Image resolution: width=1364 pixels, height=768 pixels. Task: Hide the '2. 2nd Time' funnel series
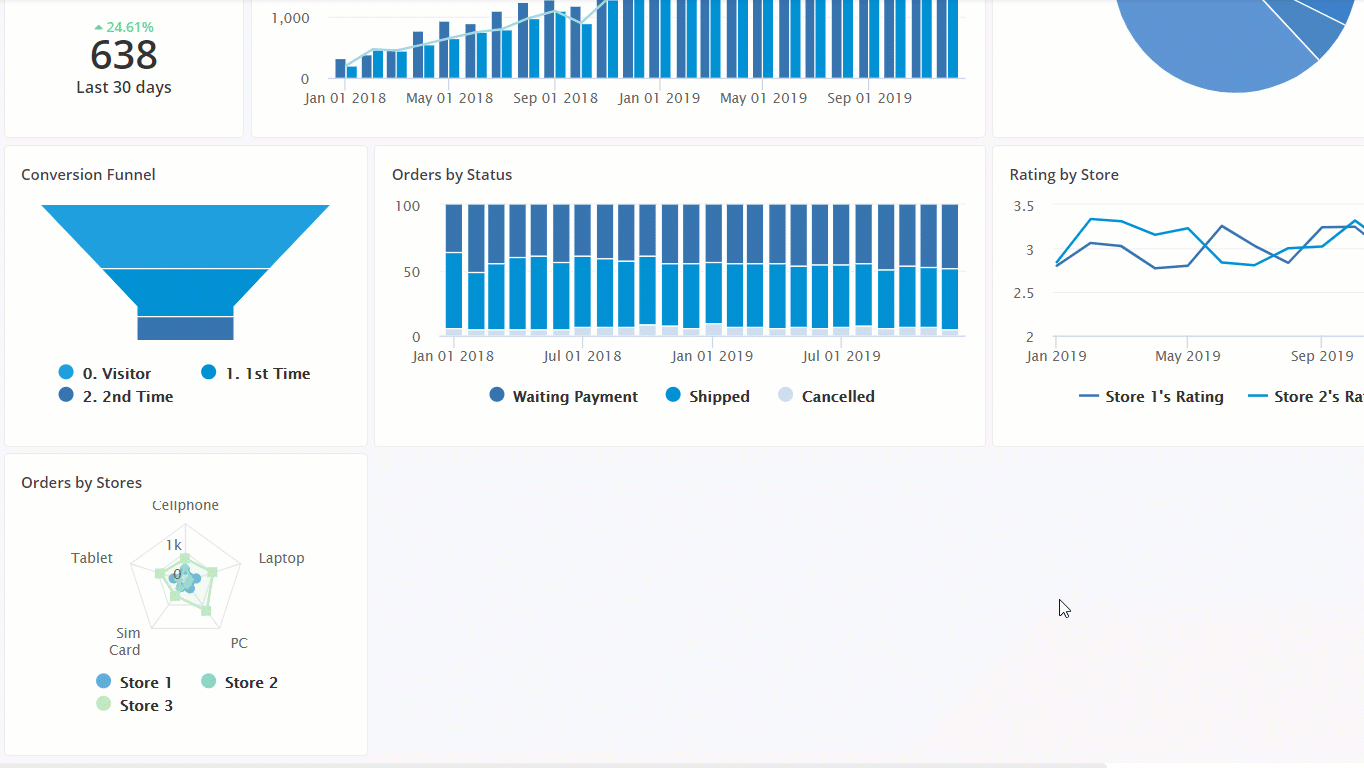[66, 396]
